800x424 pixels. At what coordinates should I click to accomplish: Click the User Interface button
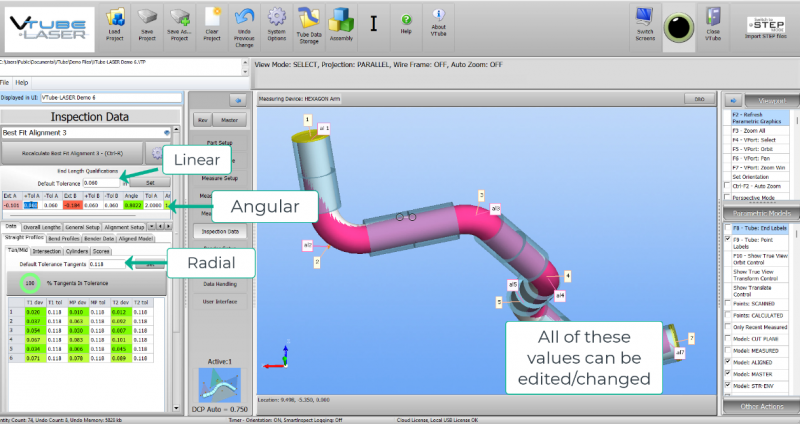click(220, 302)
